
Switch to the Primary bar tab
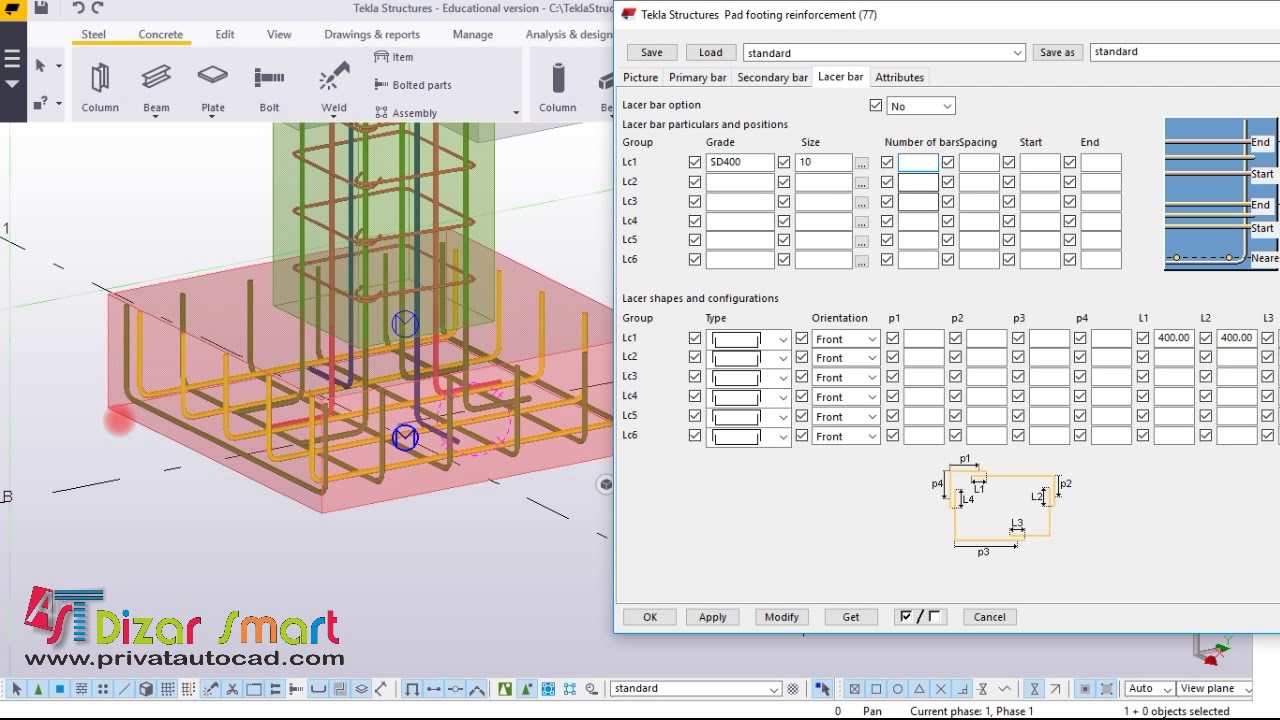[x=697, y=77]
